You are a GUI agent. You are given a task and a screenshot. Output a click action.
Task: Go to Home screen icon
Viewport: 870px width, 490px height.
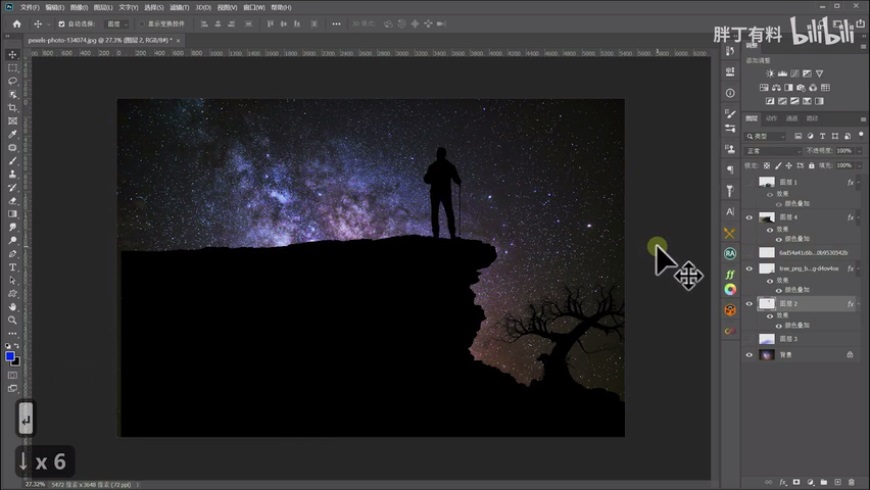(x=17, y=24)
